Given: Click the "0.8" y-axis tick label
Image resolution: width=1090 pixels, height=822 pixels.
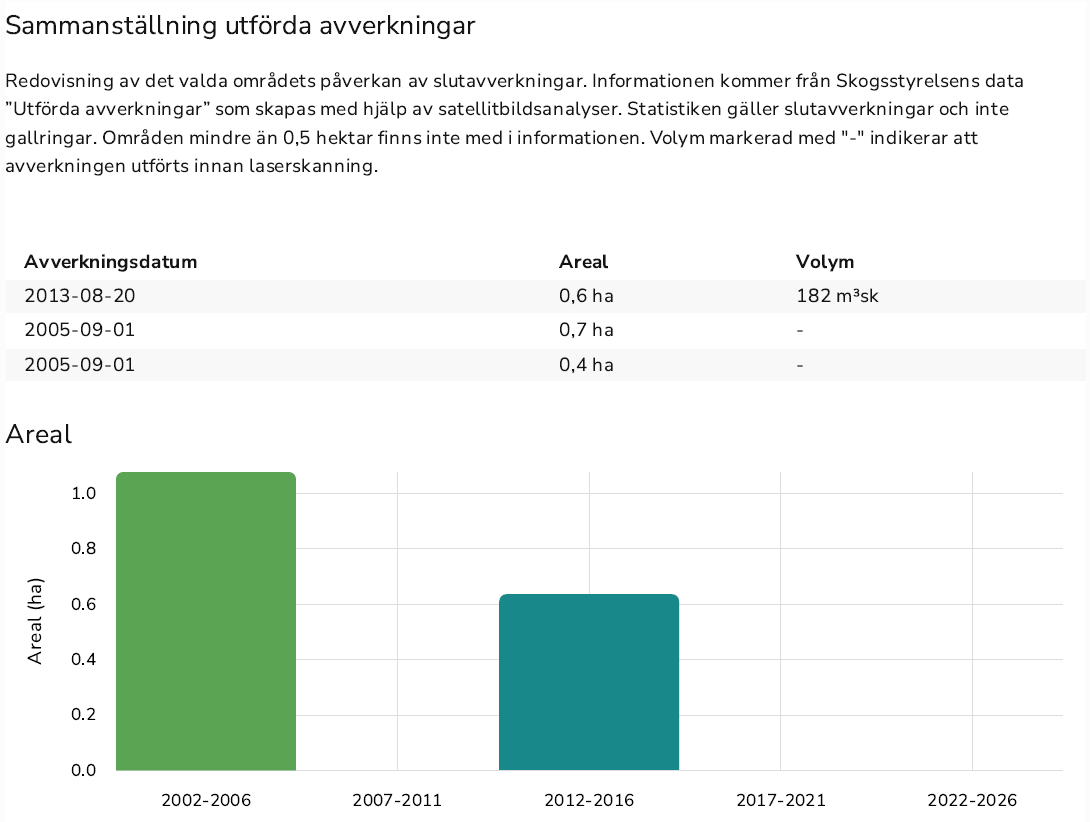Looking at the screenshot, I should (x=83, y=548).
